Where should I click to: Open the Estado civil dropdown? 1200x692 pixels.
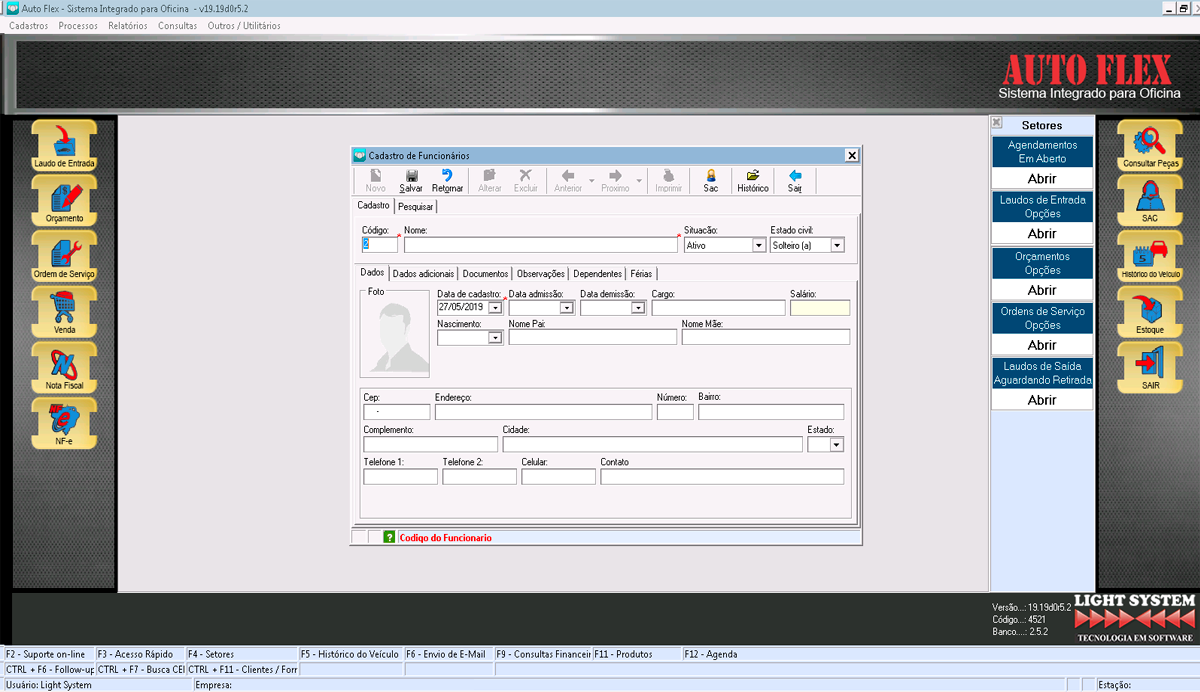(x=837, y=245)
